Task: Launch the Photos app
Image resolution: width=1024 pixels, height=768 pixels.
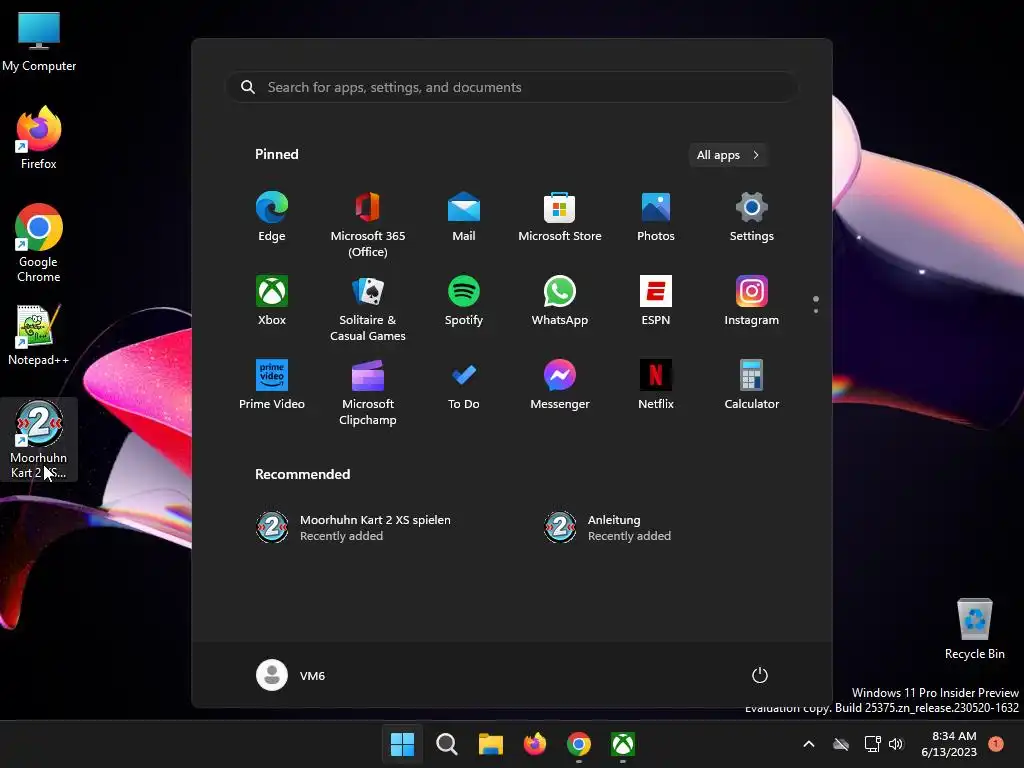Action: click(x=656, y=217)
